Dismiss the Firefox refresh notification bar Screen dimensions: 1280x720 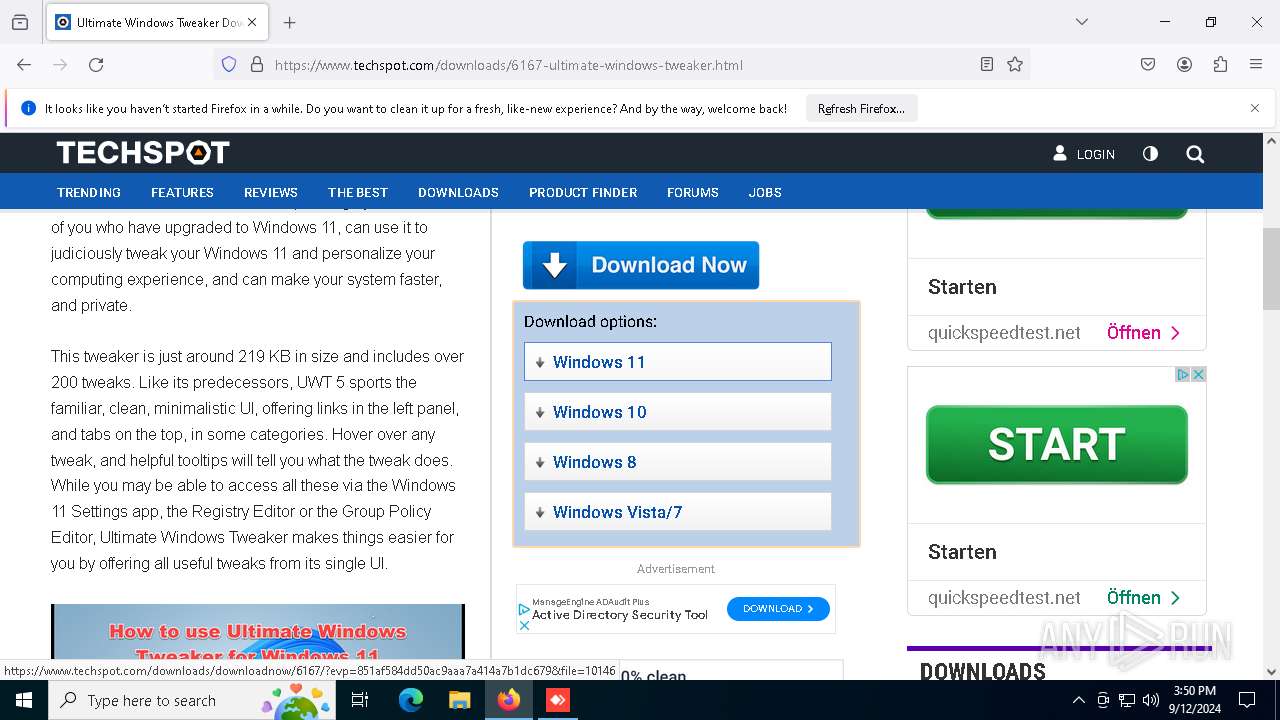pyautogui.click(x=1255, y=108)
